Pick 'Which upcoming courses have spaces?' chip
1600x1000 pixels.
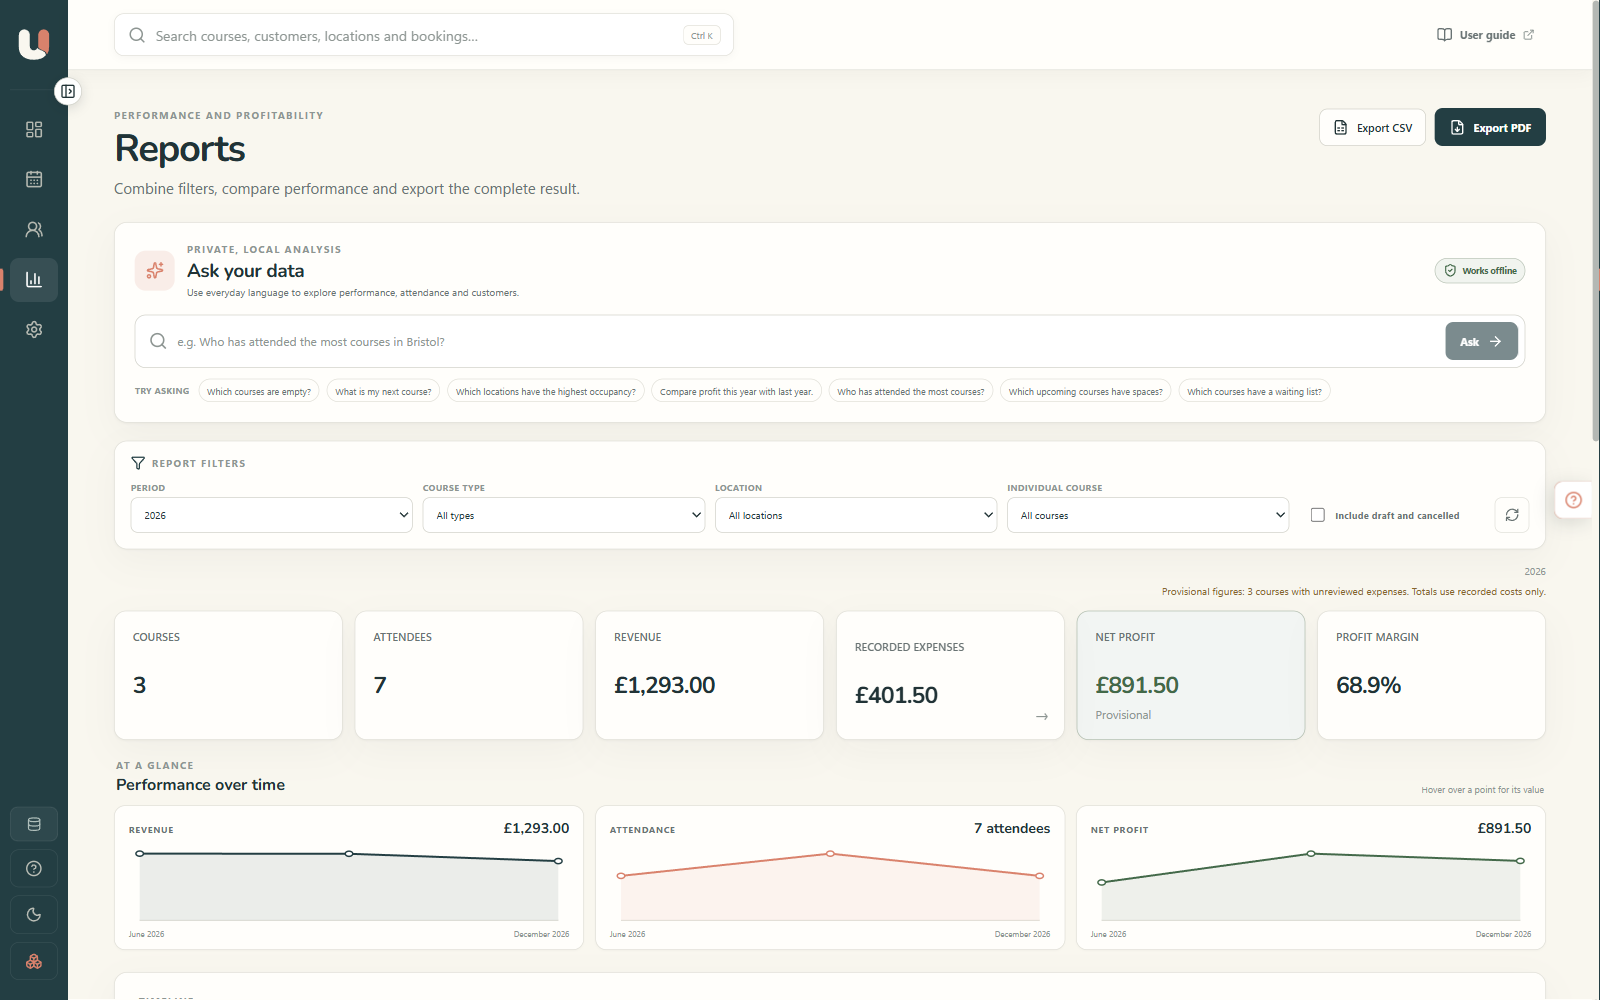pos(1086,392)
